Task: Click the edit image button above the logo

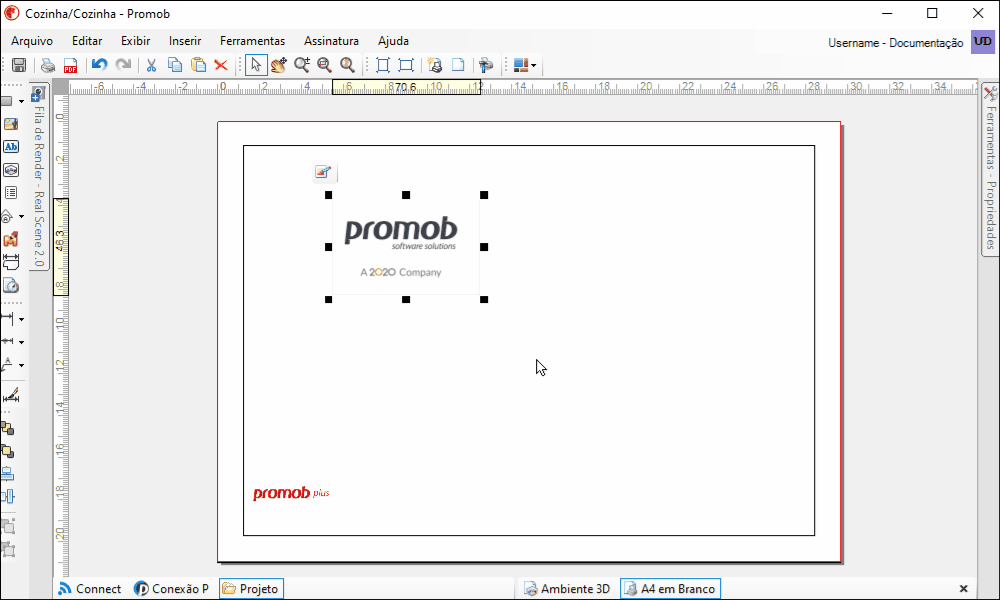Action: coord(323,172)
